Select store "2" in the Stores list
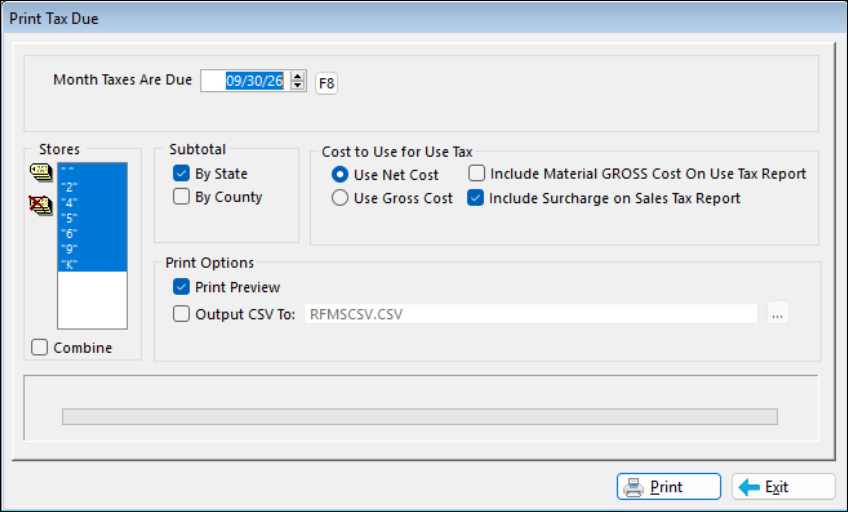 pyautogui.click(x=92, y=187)
